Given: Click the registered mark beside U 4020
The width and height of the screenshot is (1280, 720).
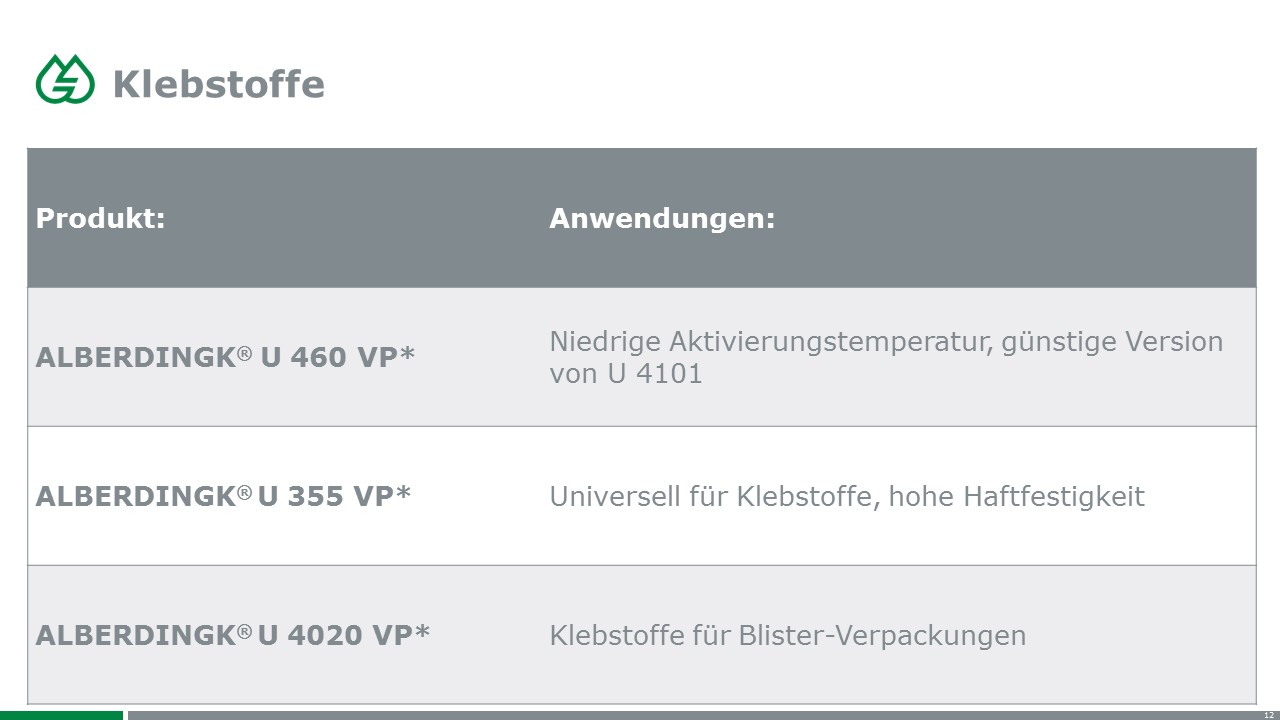Looking at the screenshot, I should pos(245,630).
